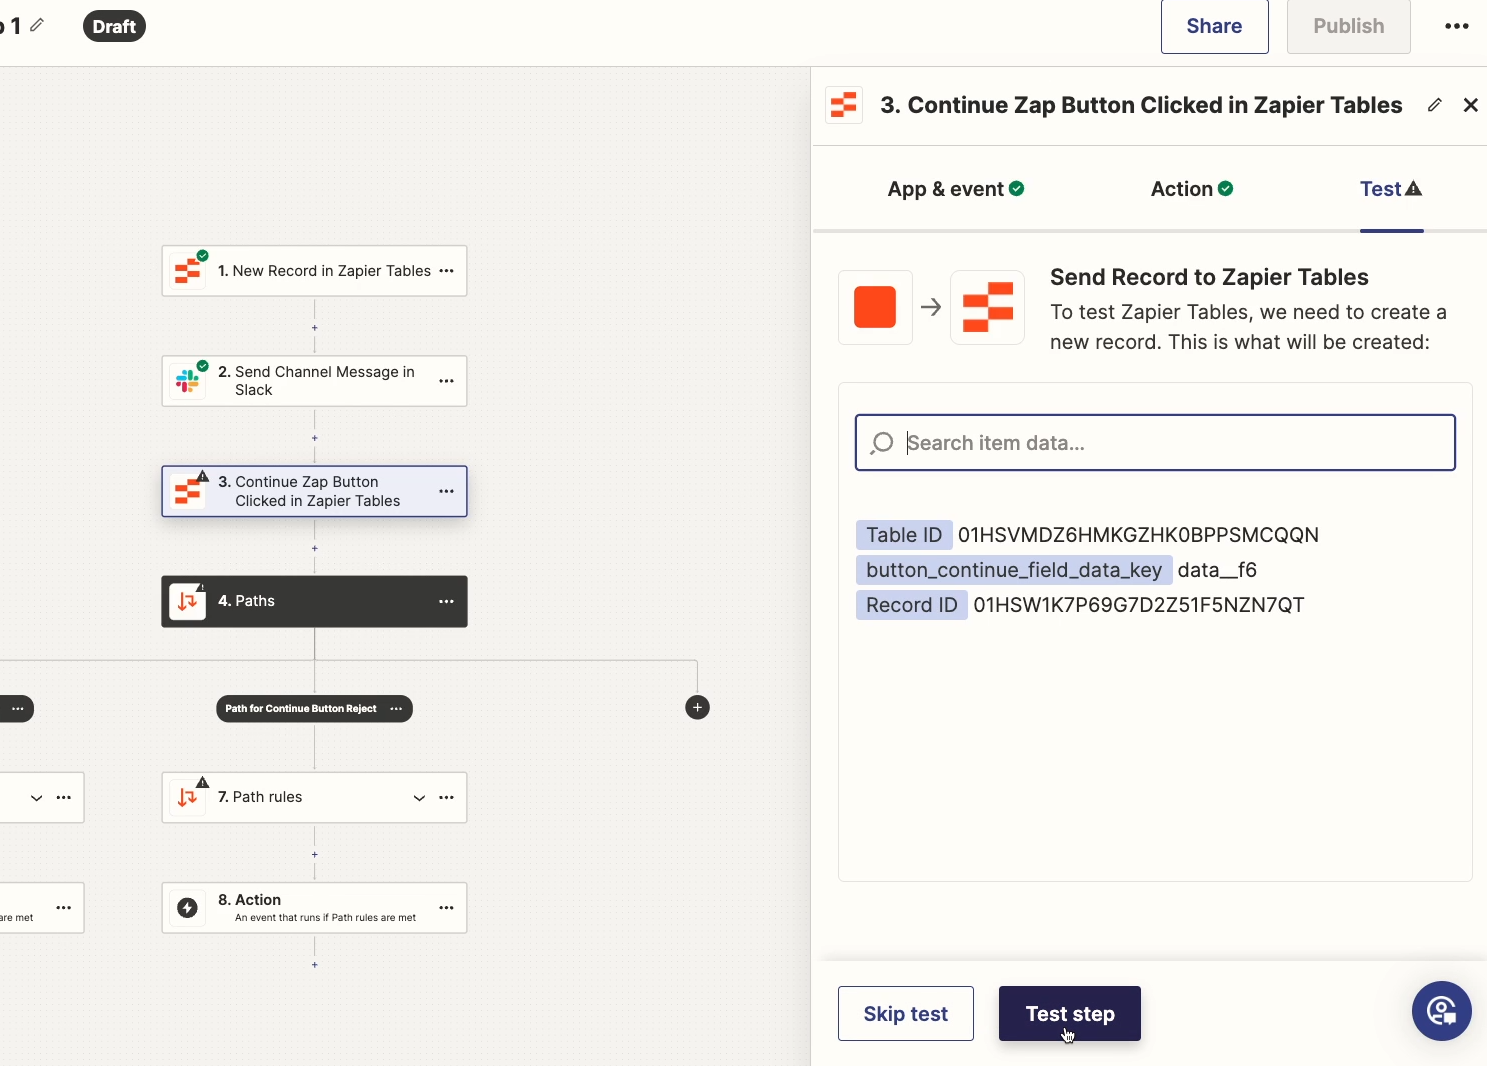
Task: Click the pencil icon to rename step 3
Action: point(1435,105)
